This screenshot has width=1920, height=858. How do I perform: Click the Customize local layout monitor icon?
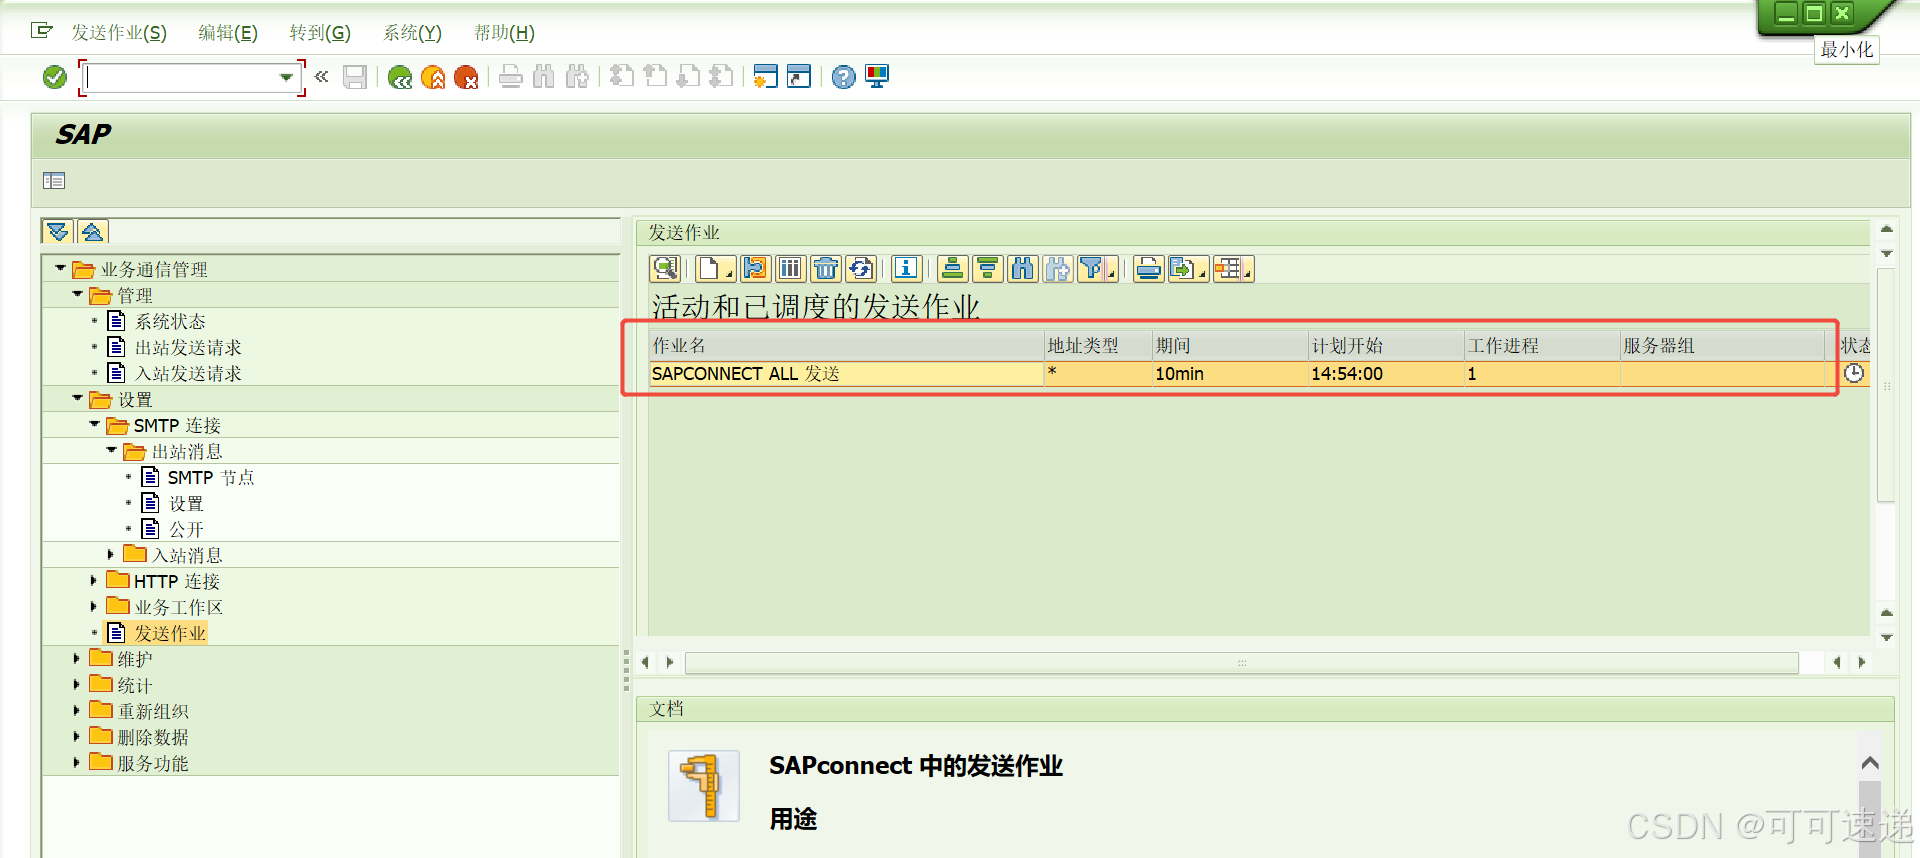pos(877,77)
